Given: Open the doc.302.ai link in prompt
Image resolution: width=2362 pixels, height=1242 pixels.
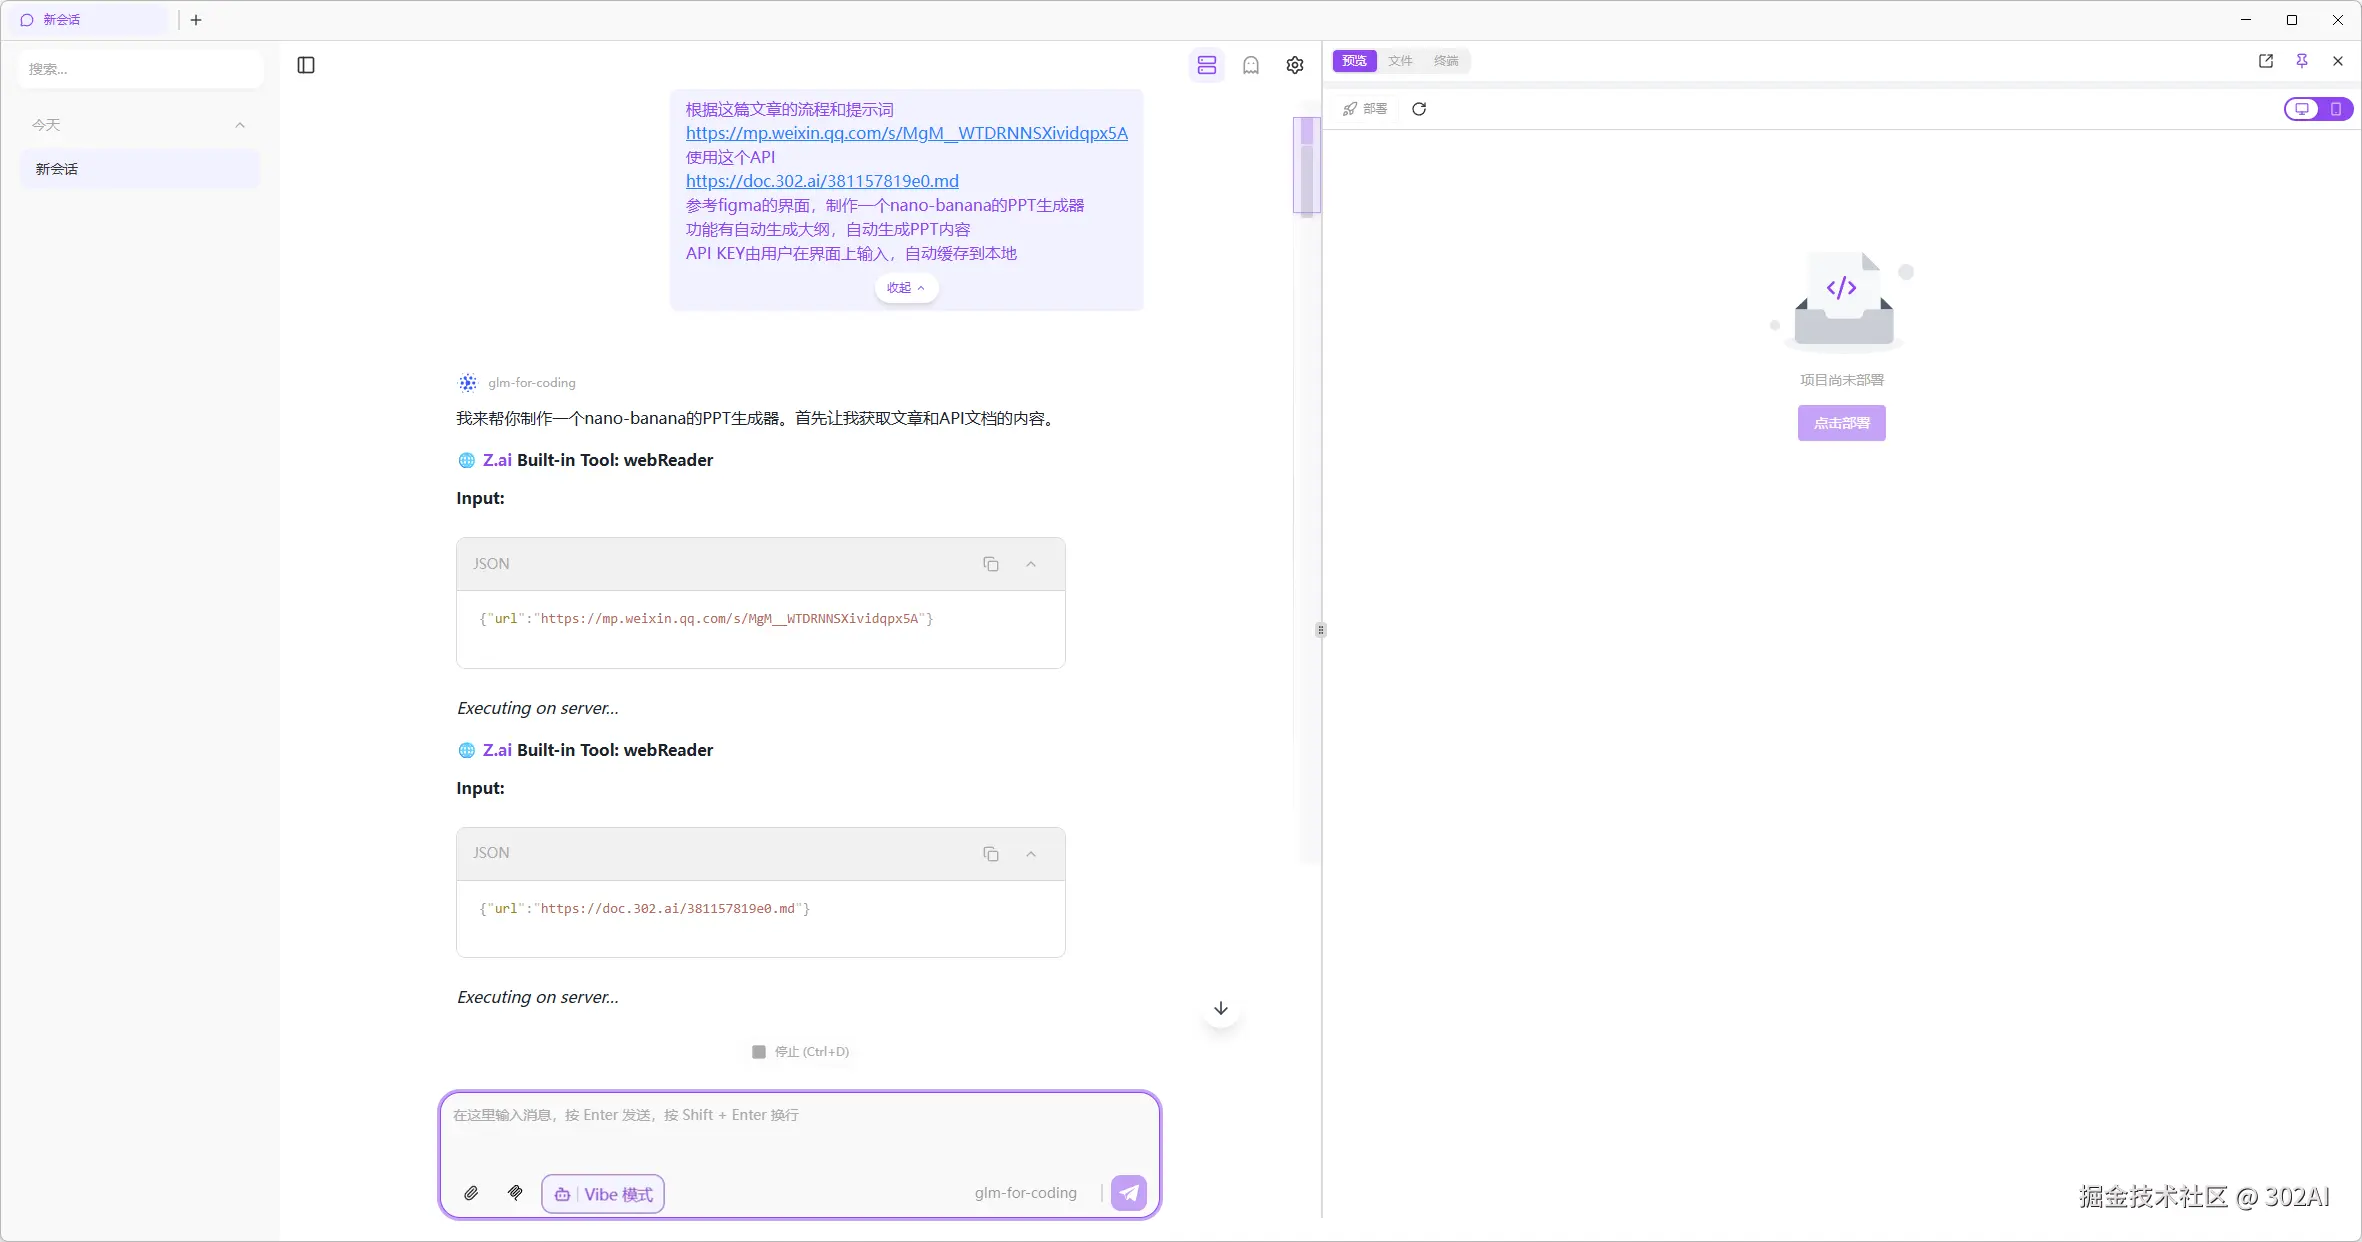Looking at the screenshot, I should [x=822, y=181].
